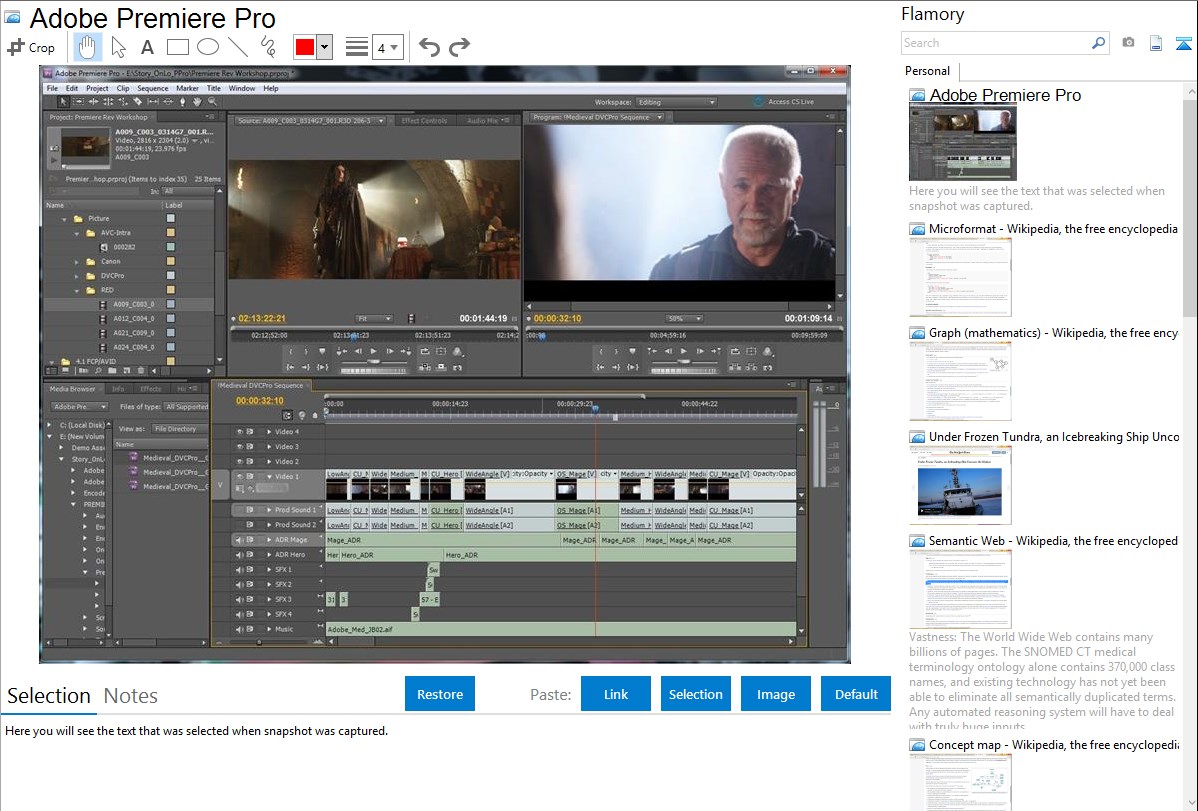Switch to the Notes tab
The width and height of the screenshot is (1198, 811).
131,696
